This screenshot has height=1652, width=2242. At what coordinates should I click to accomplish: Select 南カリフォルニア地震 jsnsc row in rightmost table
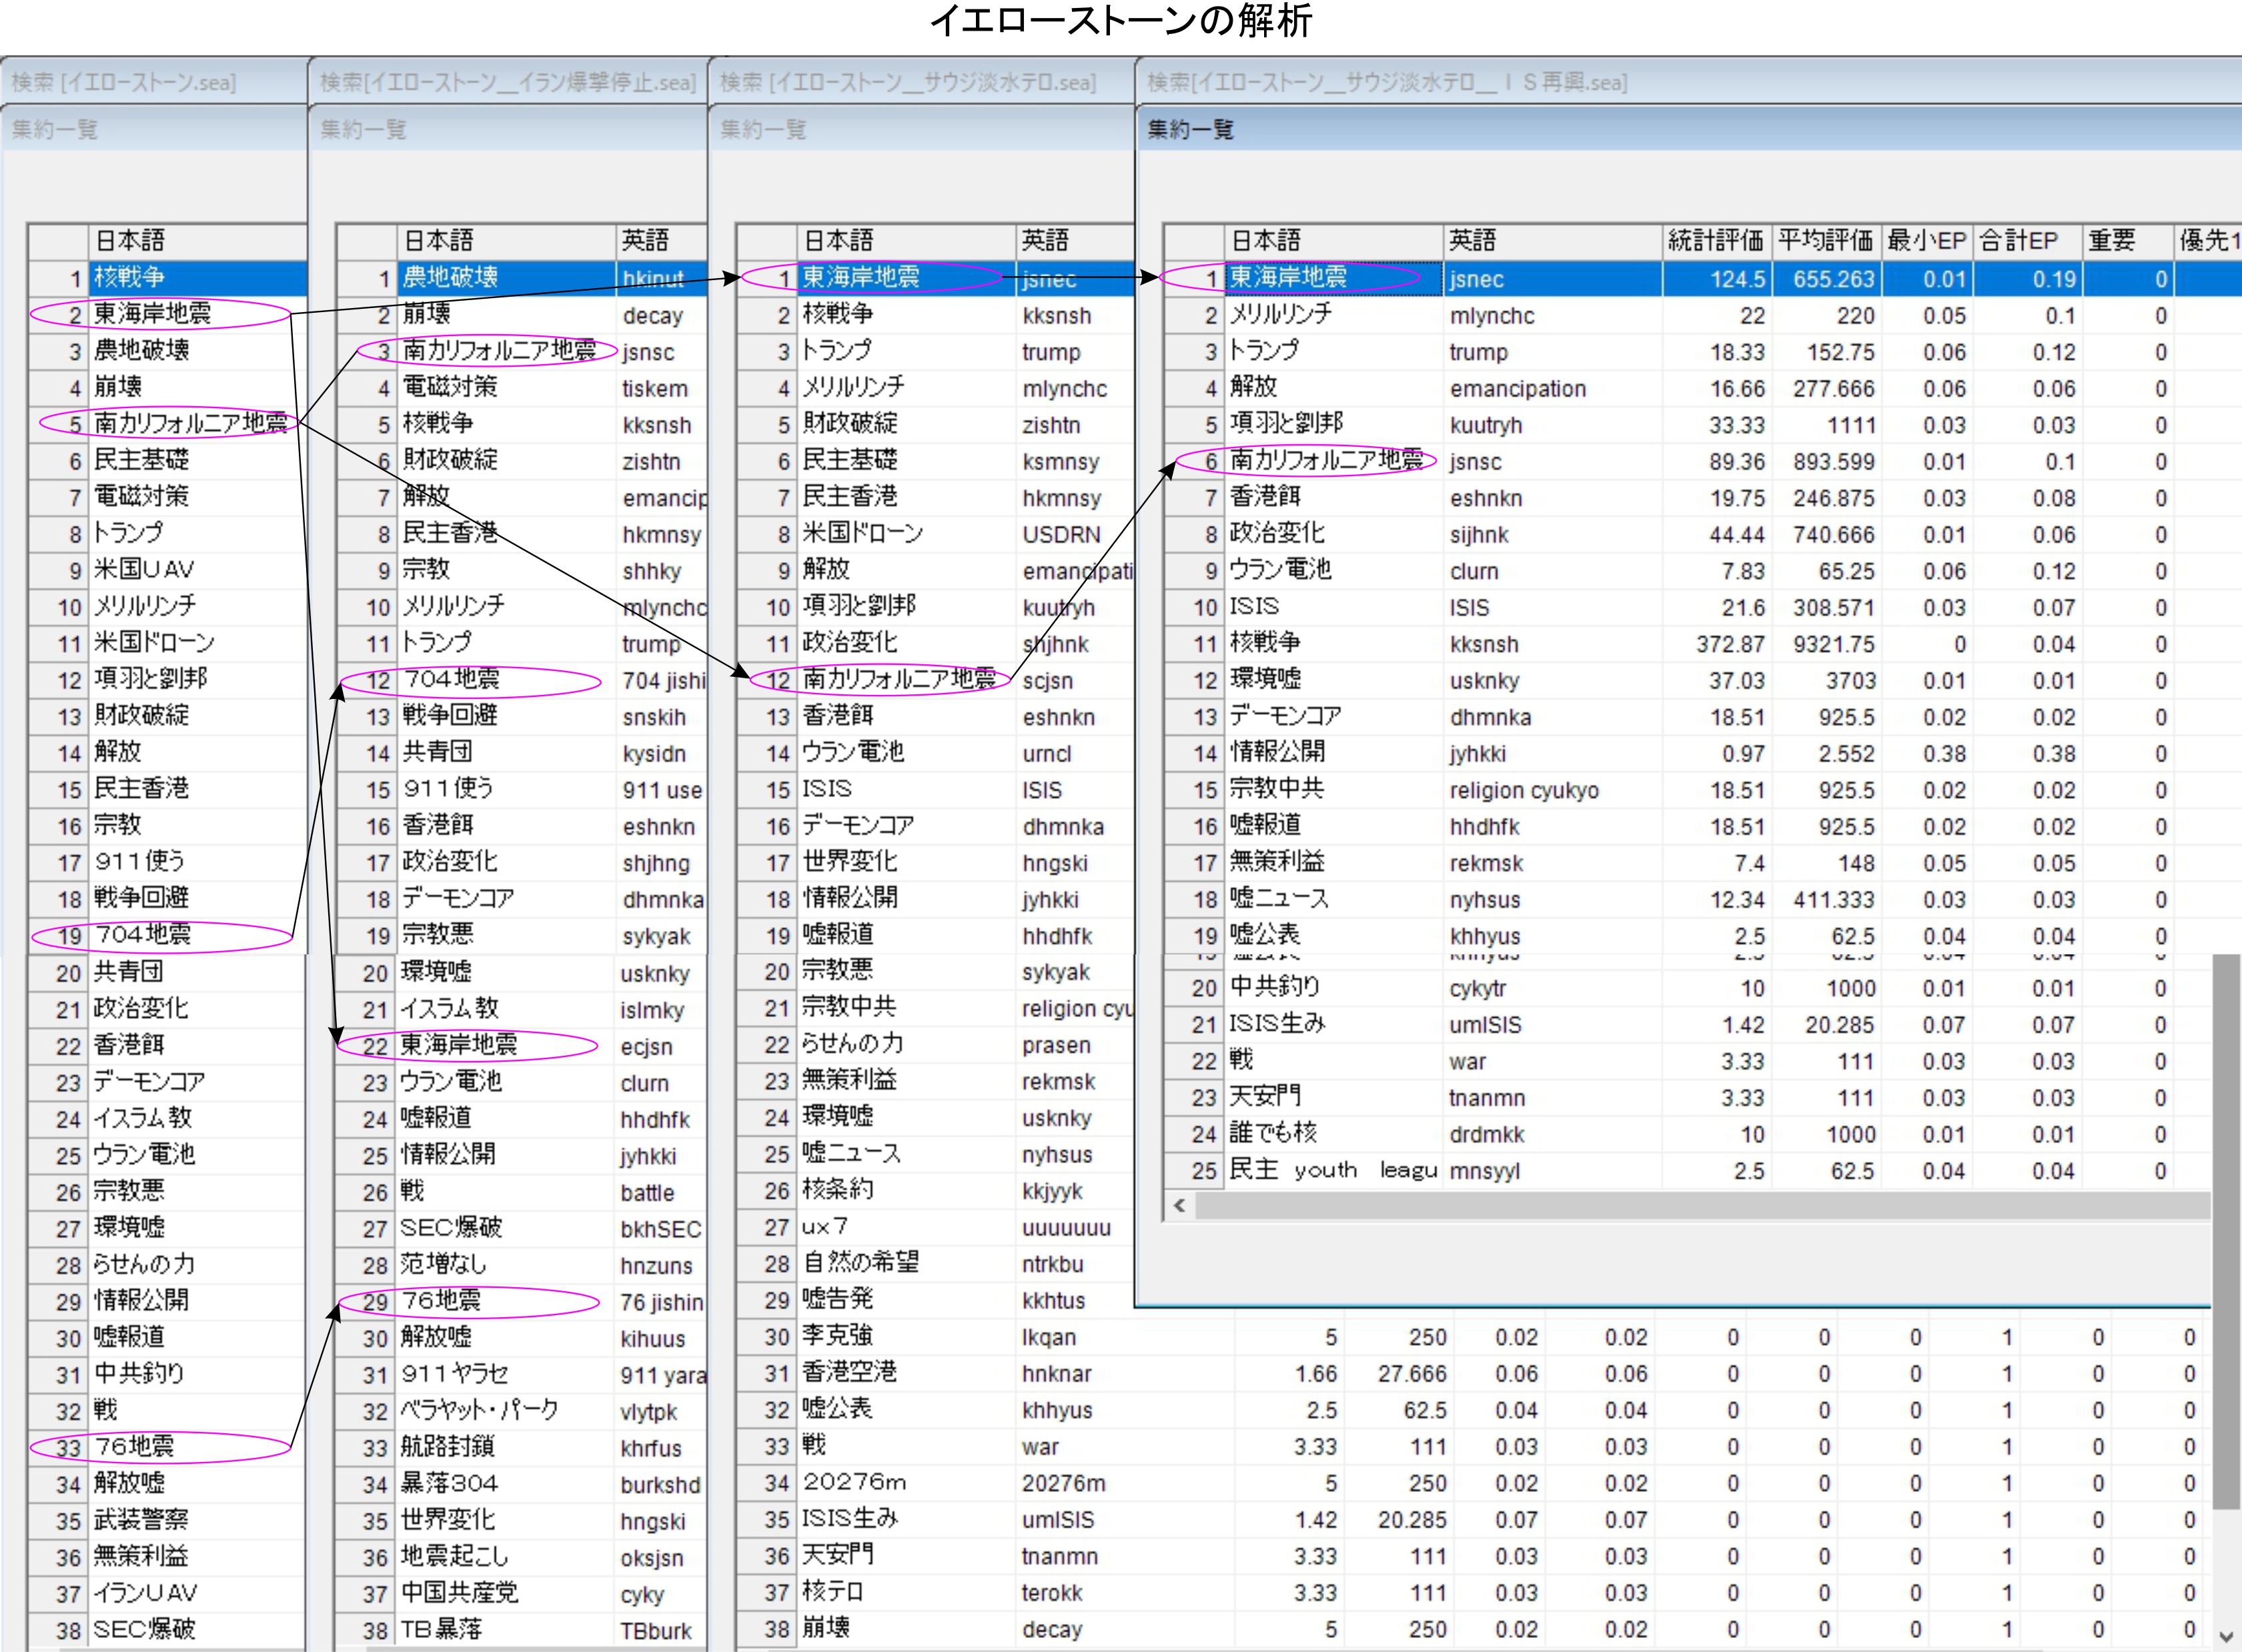[1325, 460]
